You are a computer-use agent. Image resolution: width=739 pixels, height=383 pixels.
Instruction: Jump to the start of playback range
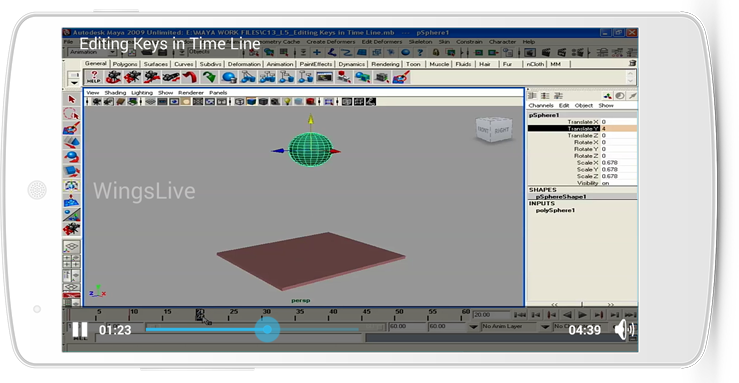(x=520, y=315)
